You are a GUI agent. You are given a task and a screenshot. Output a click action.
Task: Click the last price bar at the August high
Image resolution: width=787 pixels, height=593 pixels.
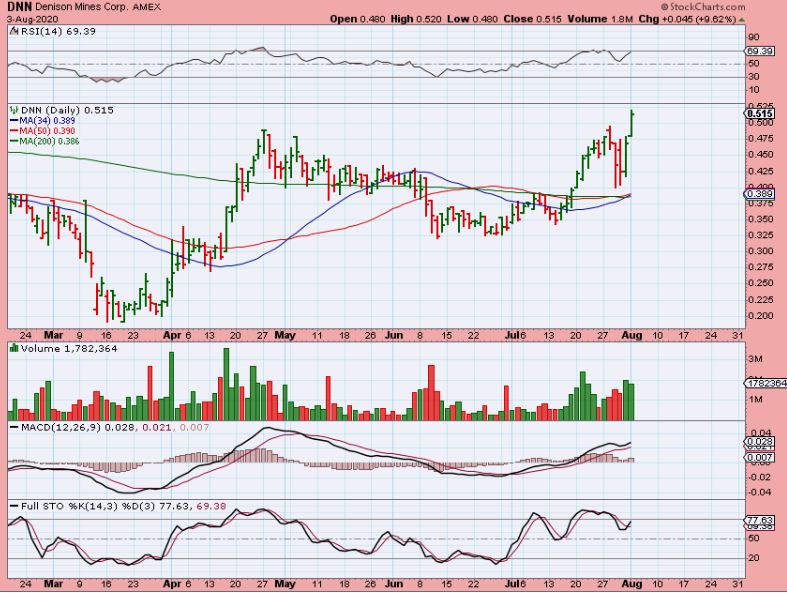631,123
